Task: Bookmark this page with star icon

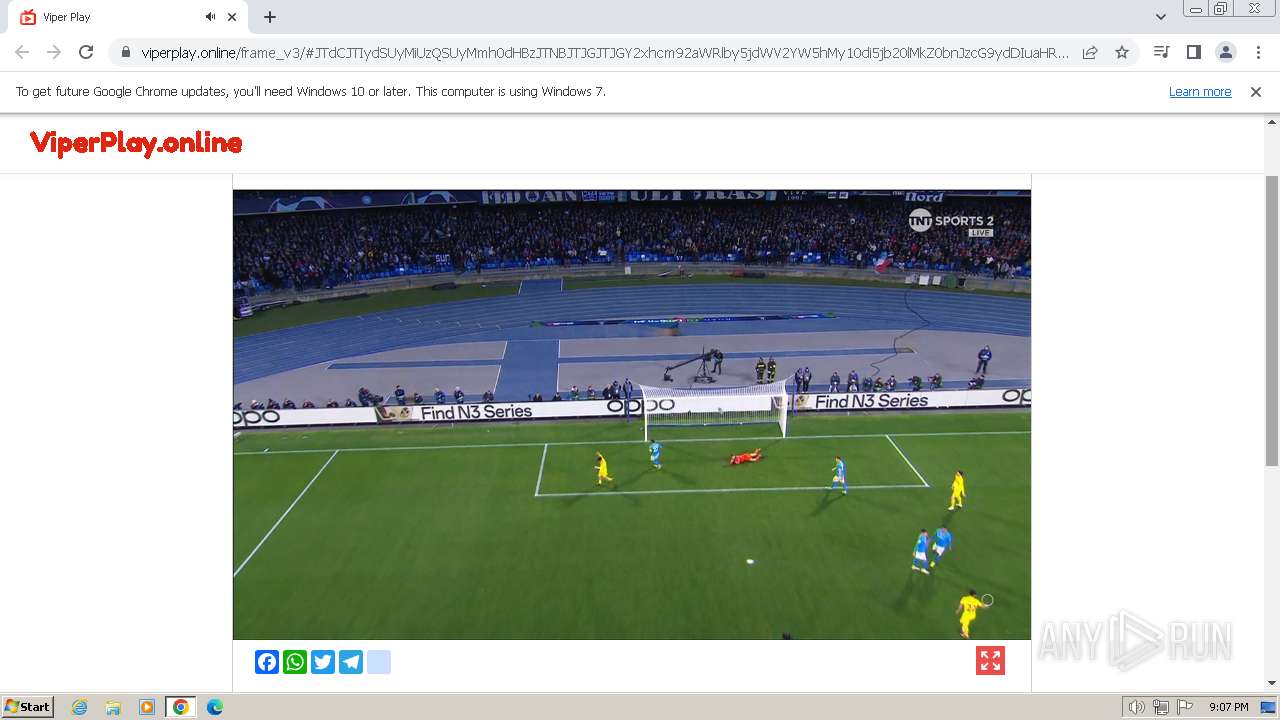Action: [1122, 52]
